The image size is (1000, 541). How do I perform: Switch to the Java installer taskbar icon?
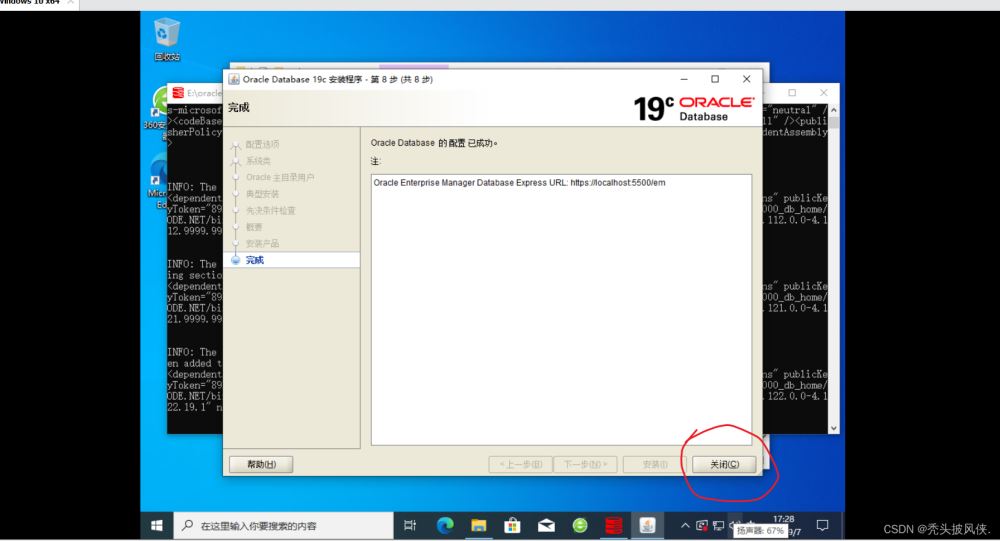(x=648, y=525)
